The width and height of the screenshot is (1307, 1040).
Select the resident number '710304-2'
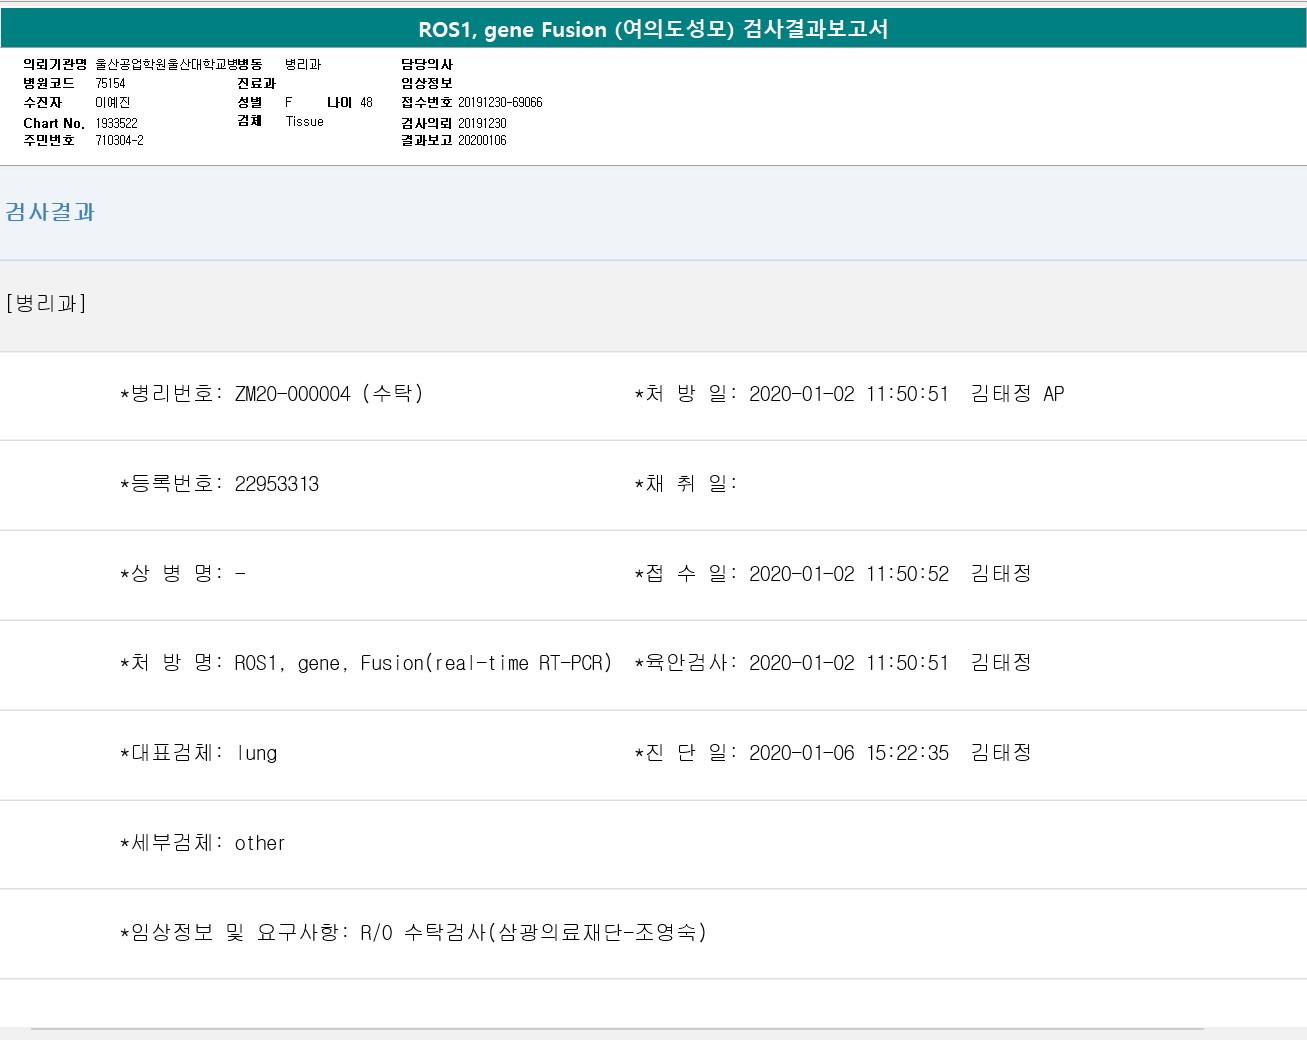tap(119, 140)
